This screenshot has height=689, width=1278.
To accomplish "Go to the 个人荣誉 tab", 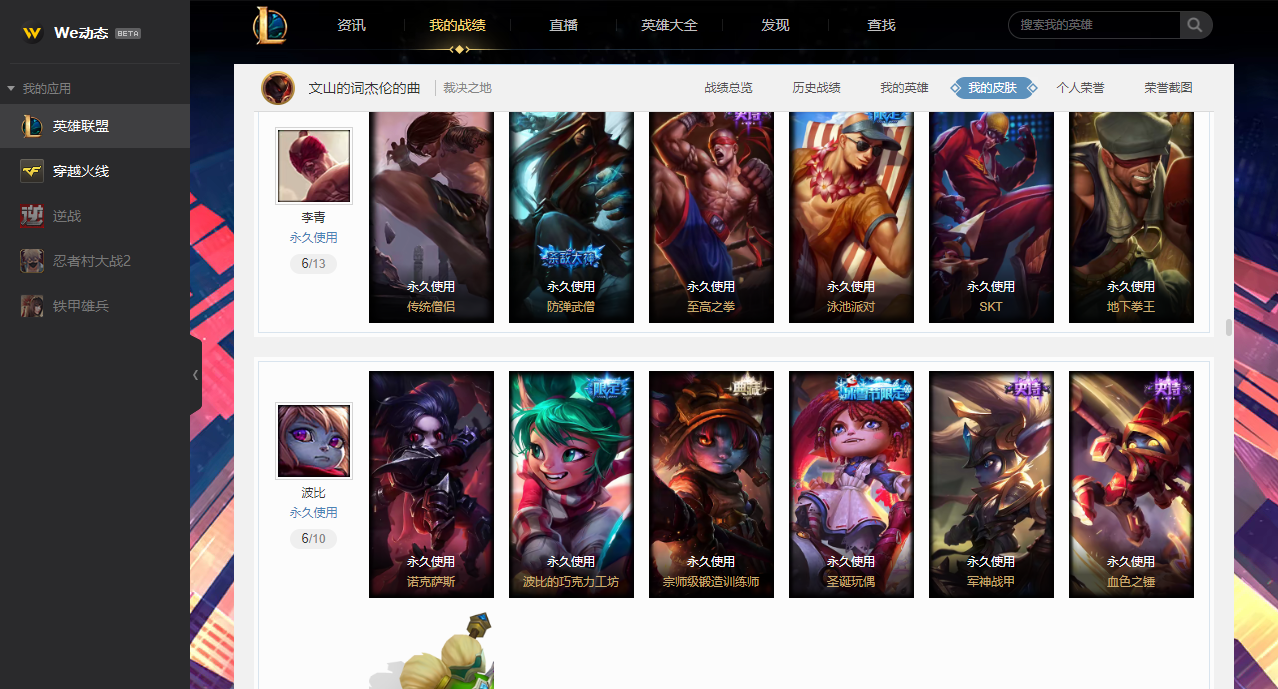I will pos(1080,88).
